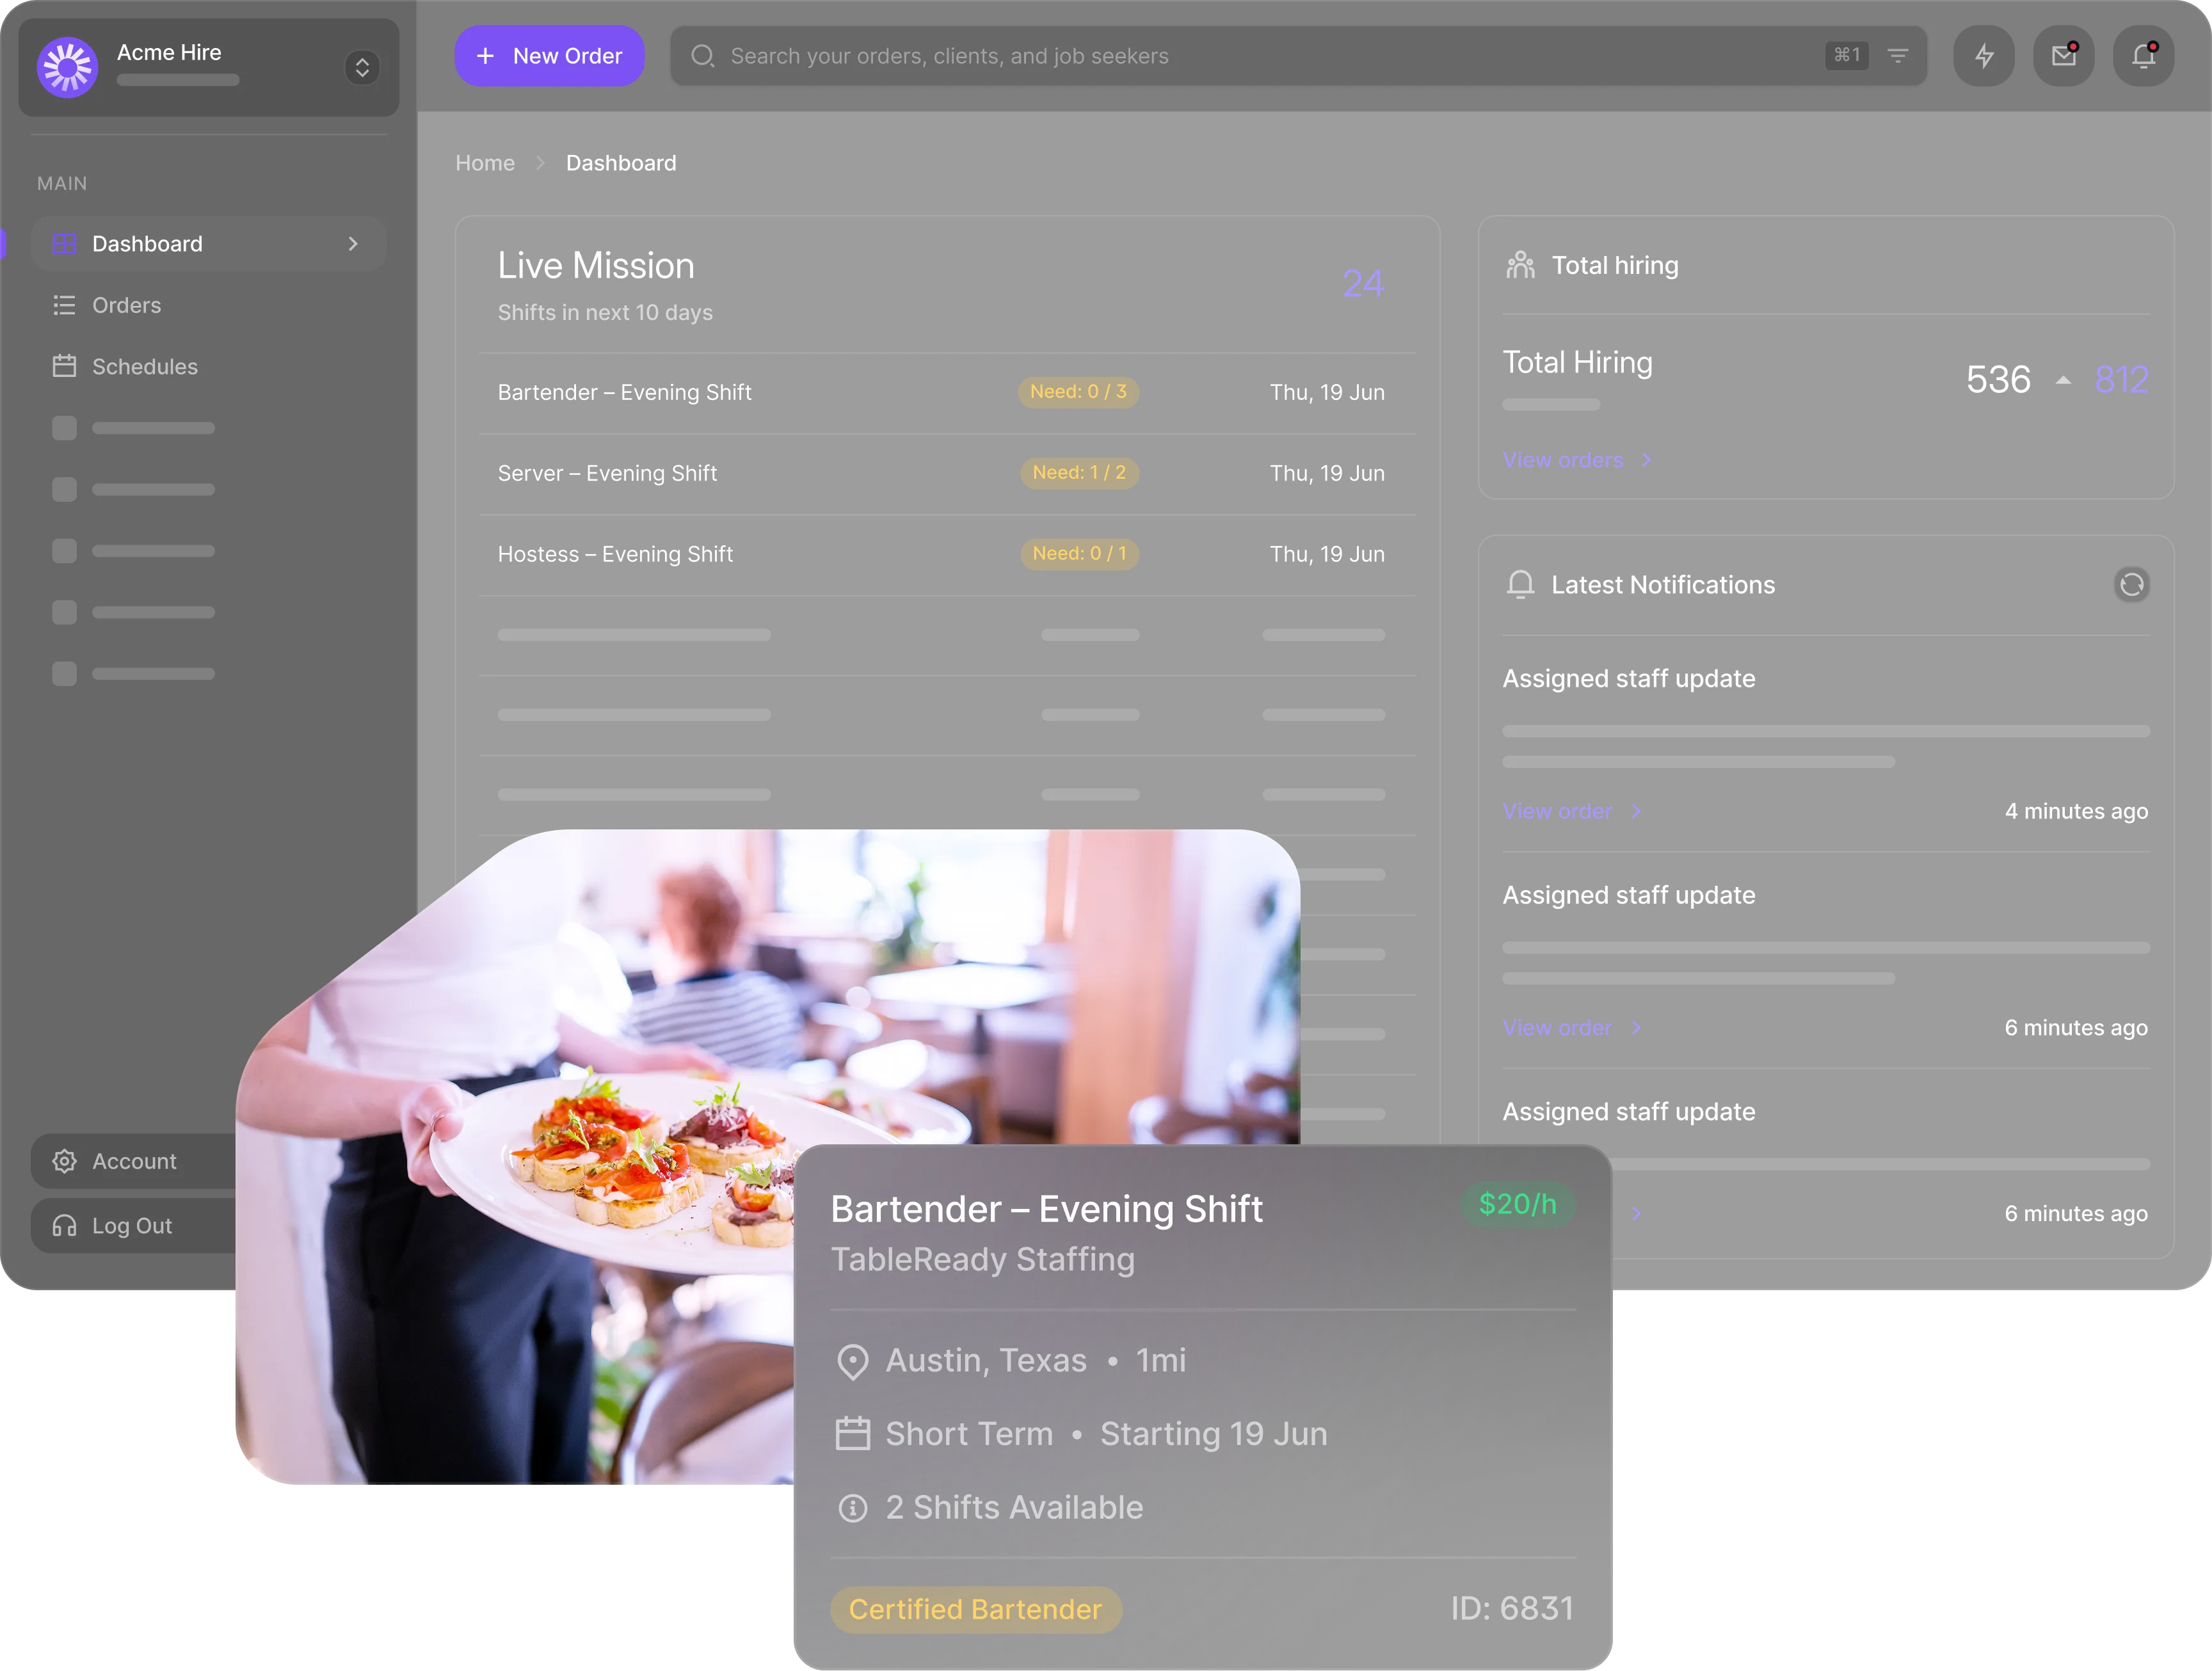Screen dimensions: 2212x1671
Task: Open the mail inbox icon
Action: coord(2063,56)
